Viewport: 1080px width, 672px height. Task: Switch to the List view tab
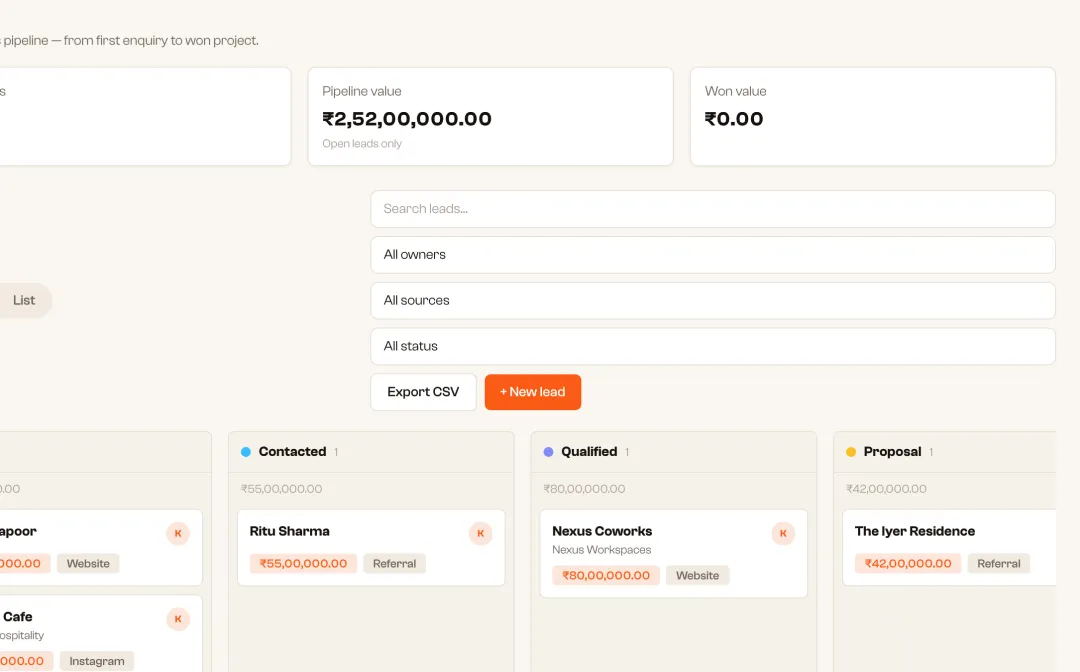tap(23, 300)
